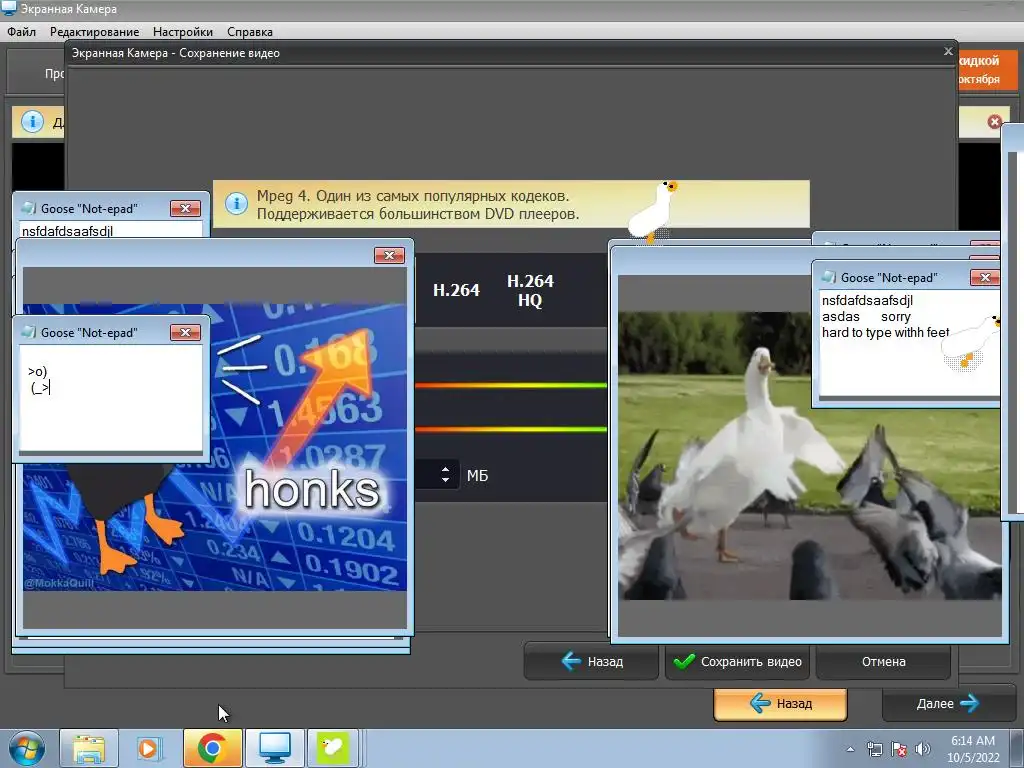
Task: Open the Редактирование menu
Action: point(94,31)
